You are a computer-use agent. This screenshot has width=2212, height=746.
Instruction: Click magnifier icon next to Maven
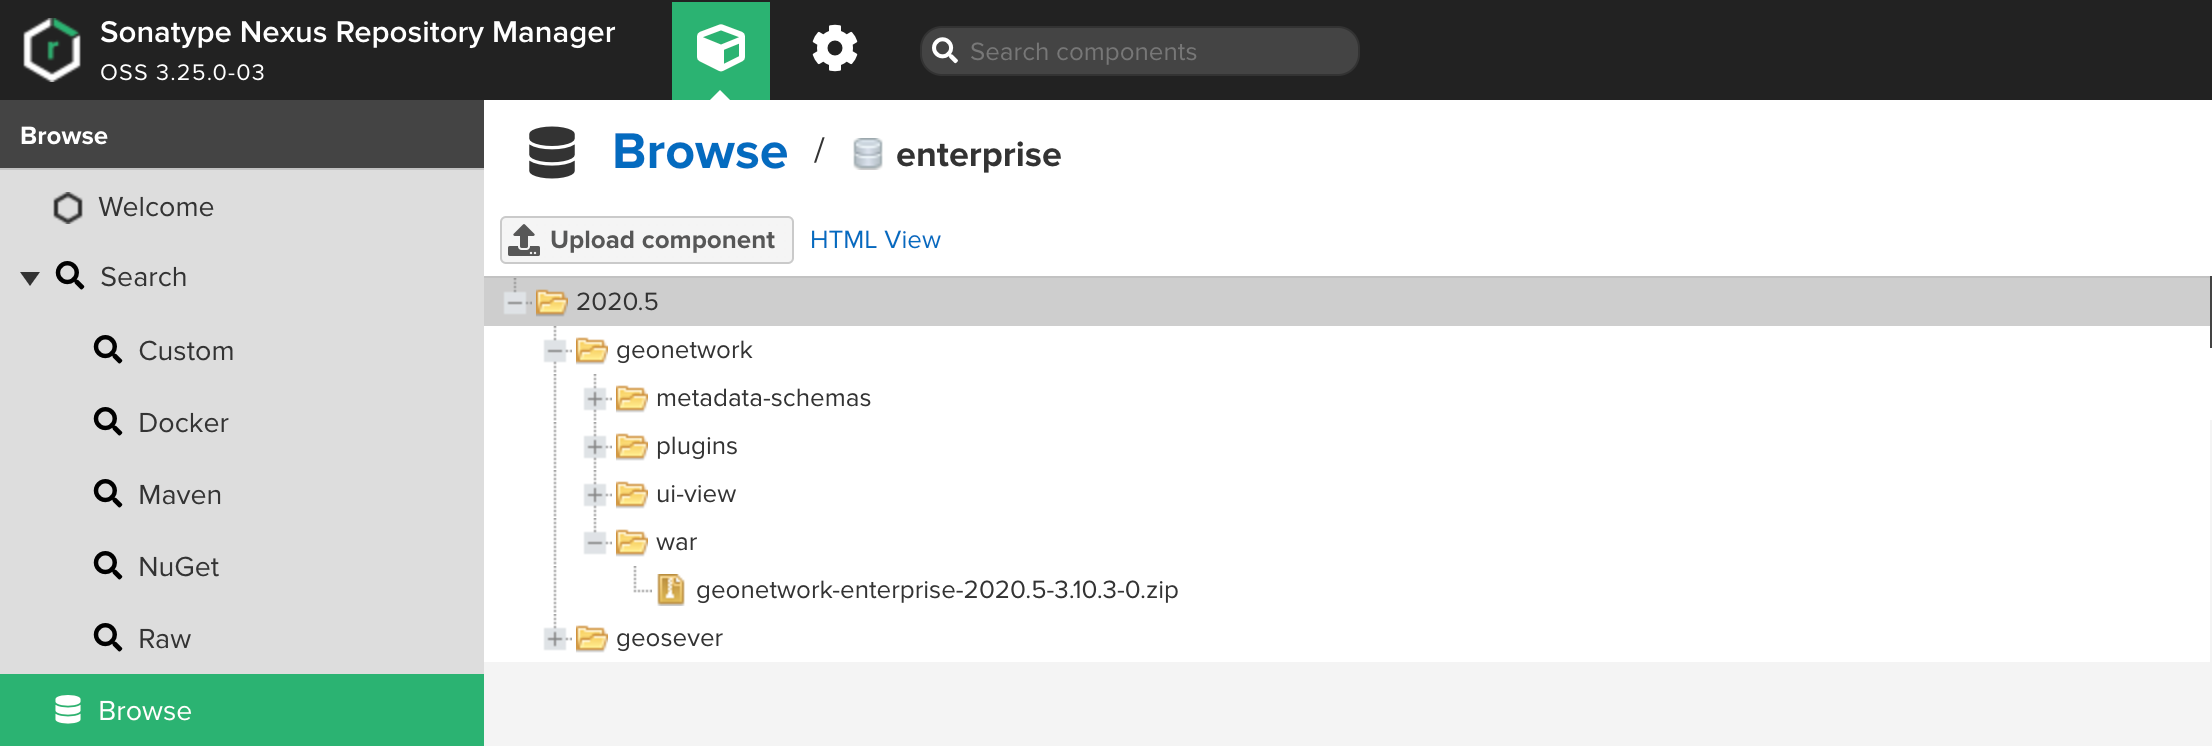(x=108, y=493)
